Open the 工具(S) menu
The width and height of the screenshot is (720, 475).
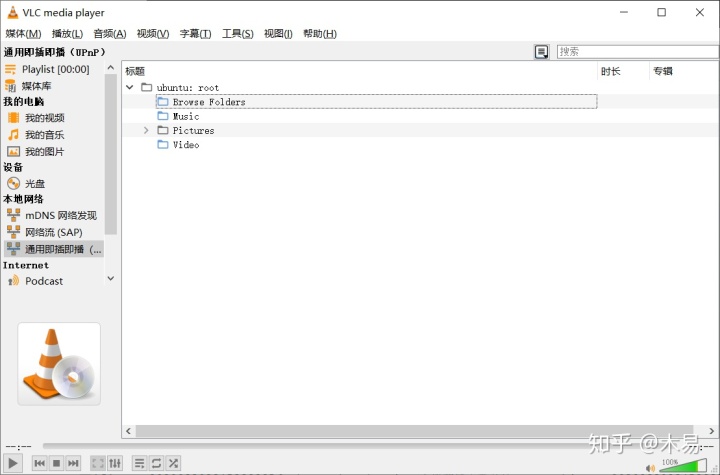tap(238, 34)
